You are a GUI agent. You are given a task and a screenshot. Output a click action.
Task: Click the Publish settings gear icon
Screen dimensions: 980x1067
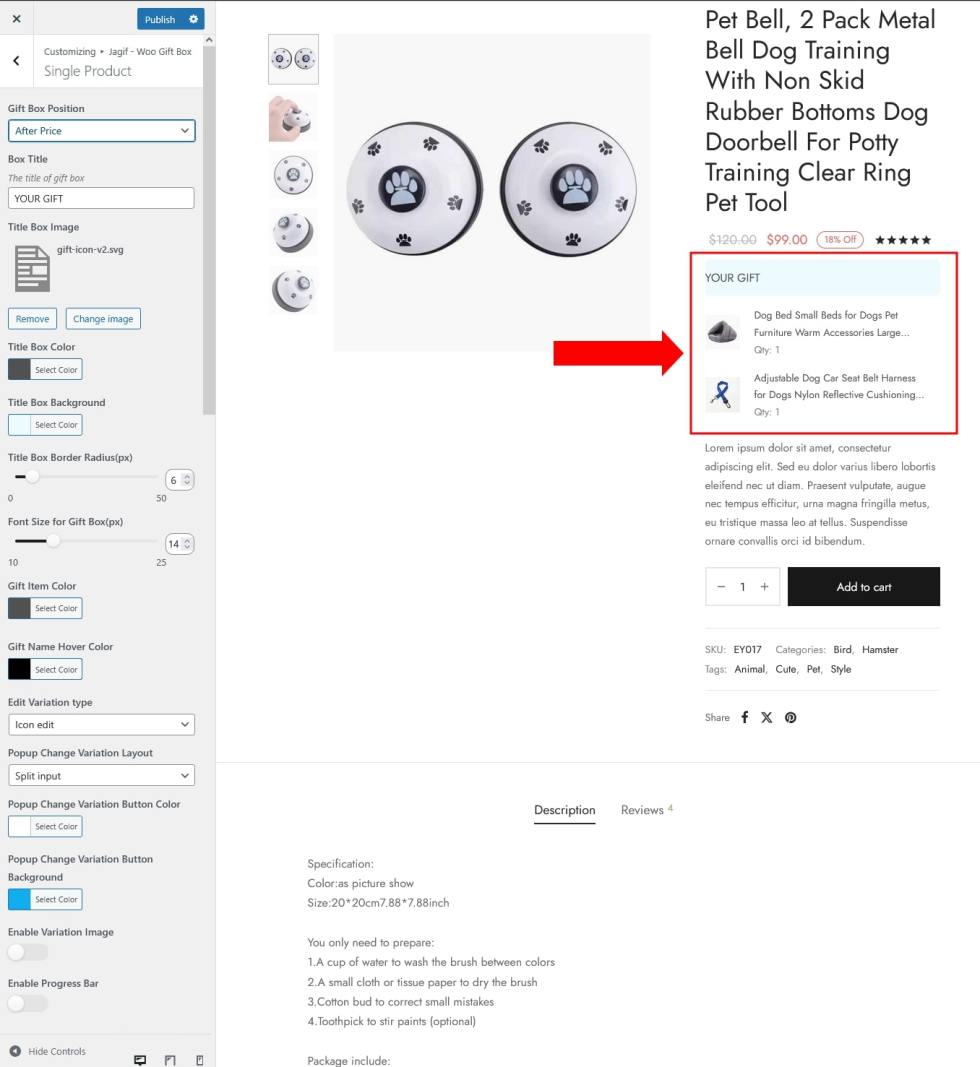194,19
